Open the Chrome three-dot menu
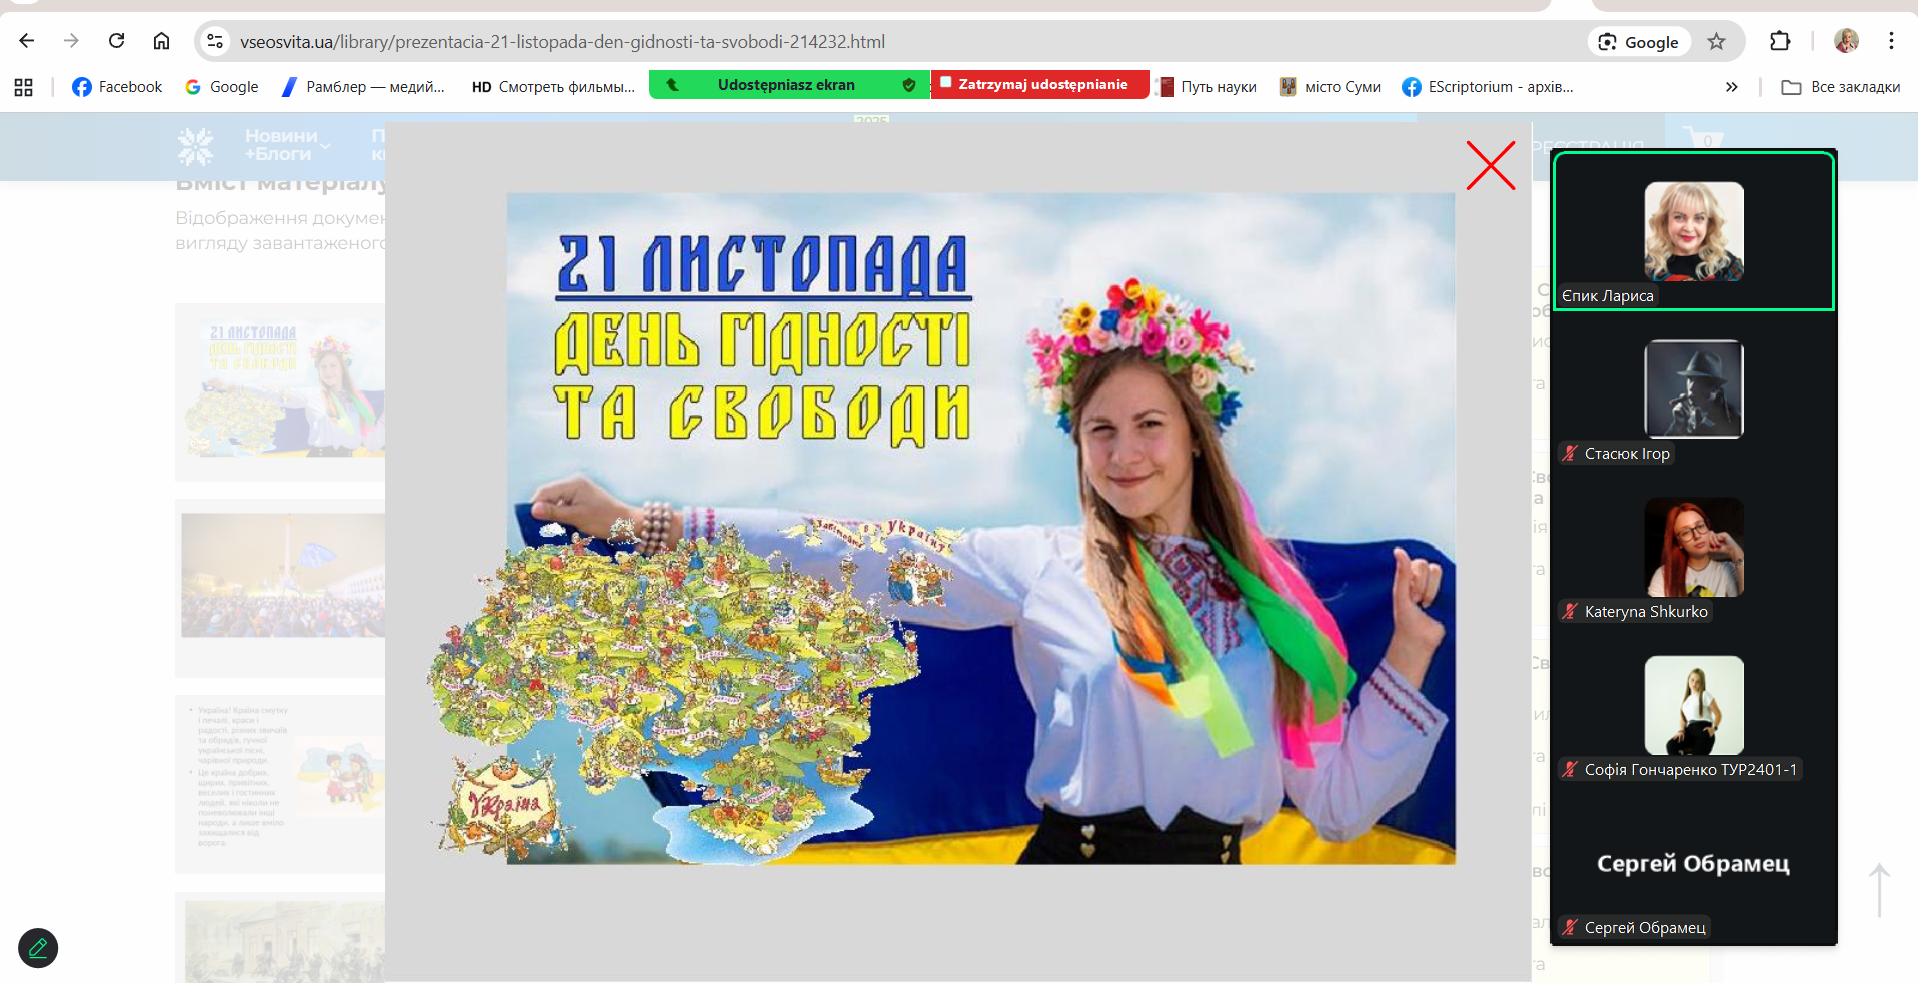 coord(1890,41)
